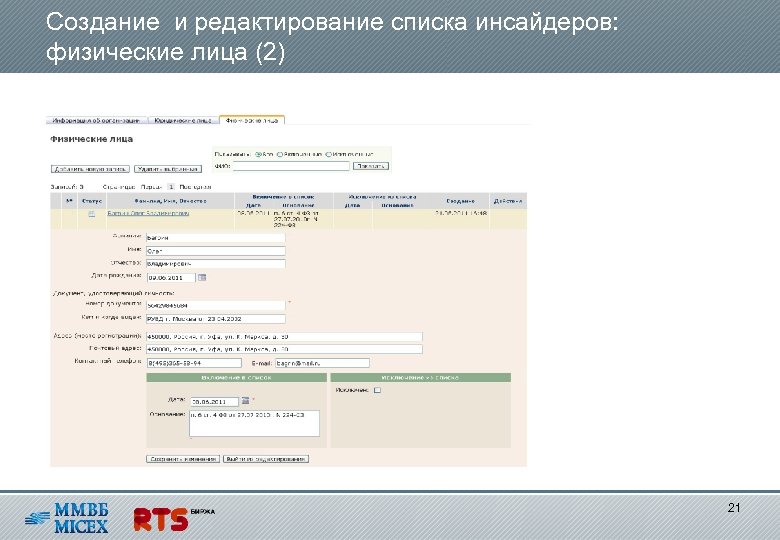Viewport: 780px width, 540px height.
Task: Click the 'Почтовый адрес' input field
Action: (x=284, y=349)
